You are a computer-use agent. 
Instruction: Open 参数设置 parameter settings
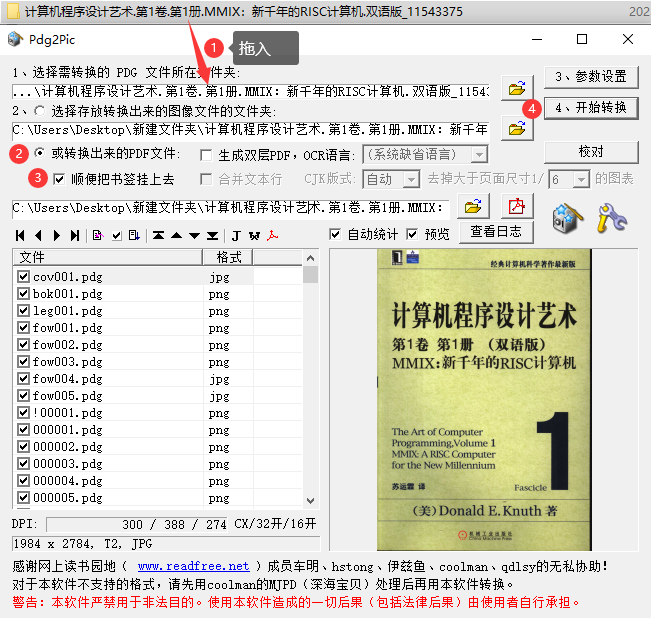pyautogui.click(x=591, y=76)
